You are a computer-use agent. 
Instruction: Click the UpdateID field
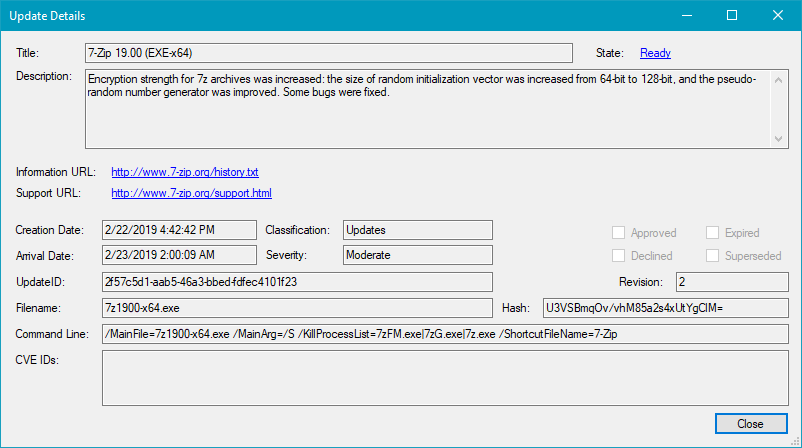[297, 282]
